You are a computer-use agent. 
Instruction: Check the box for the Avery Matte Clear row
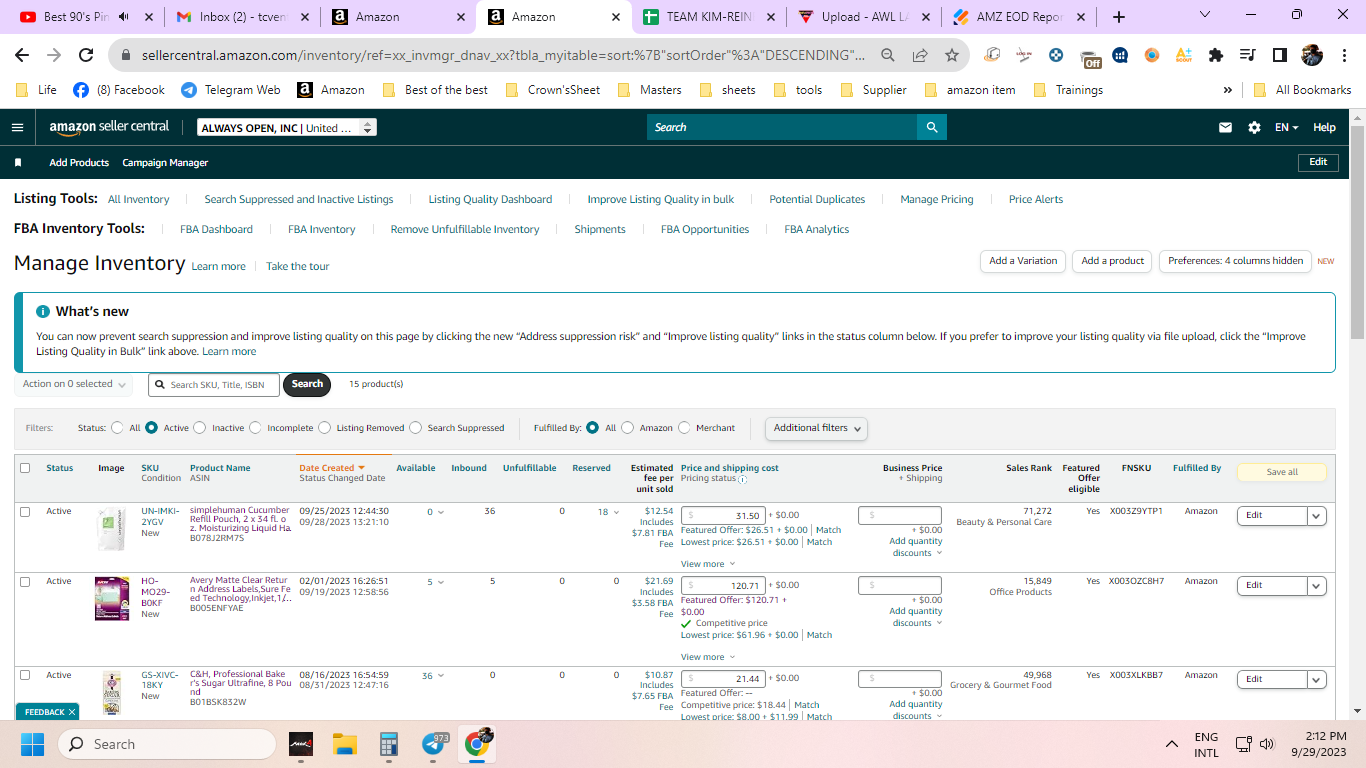pos(25,581)
